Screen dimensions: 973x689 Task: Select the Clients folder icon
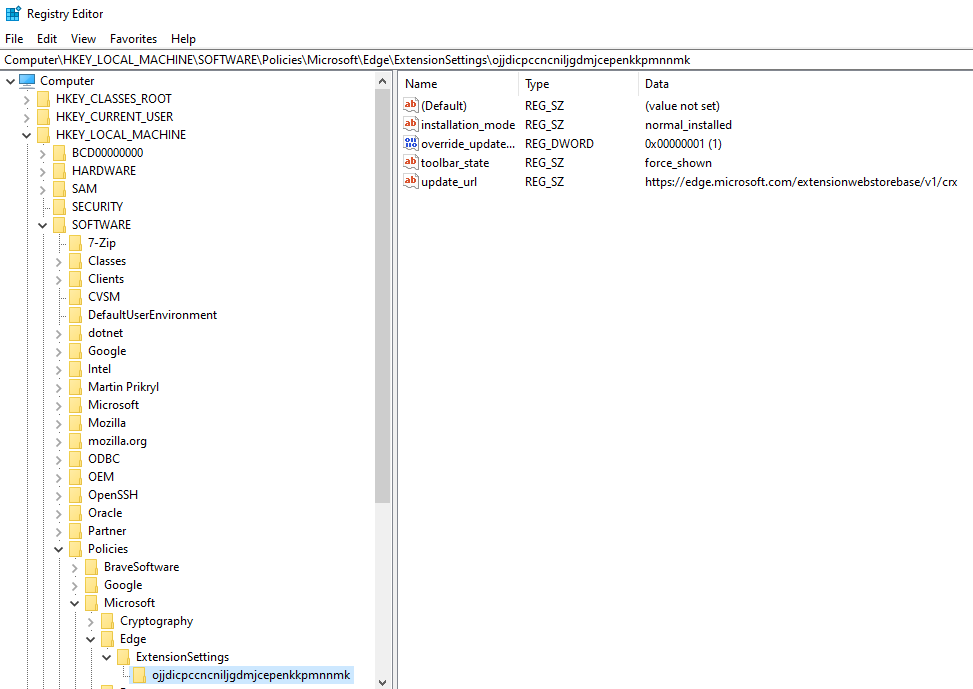[76, 279]
